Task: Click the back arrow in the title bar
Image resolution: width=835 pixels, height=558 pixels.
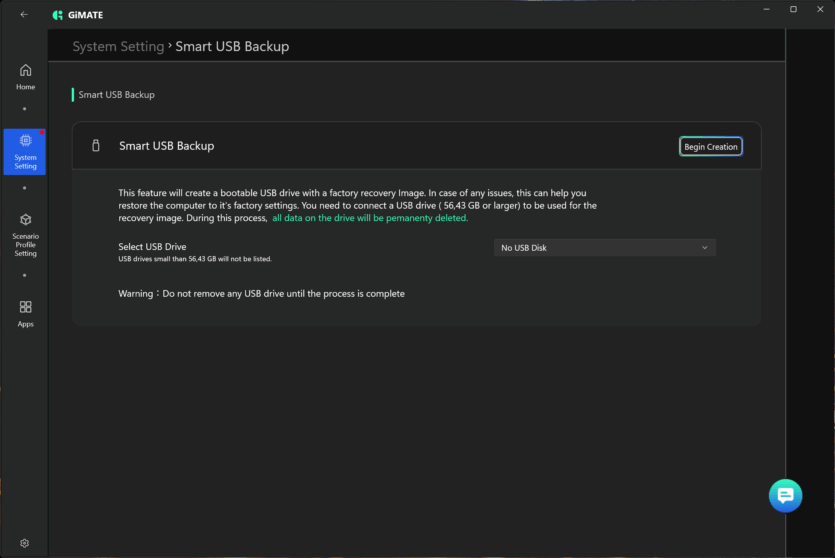Action: 24,15
